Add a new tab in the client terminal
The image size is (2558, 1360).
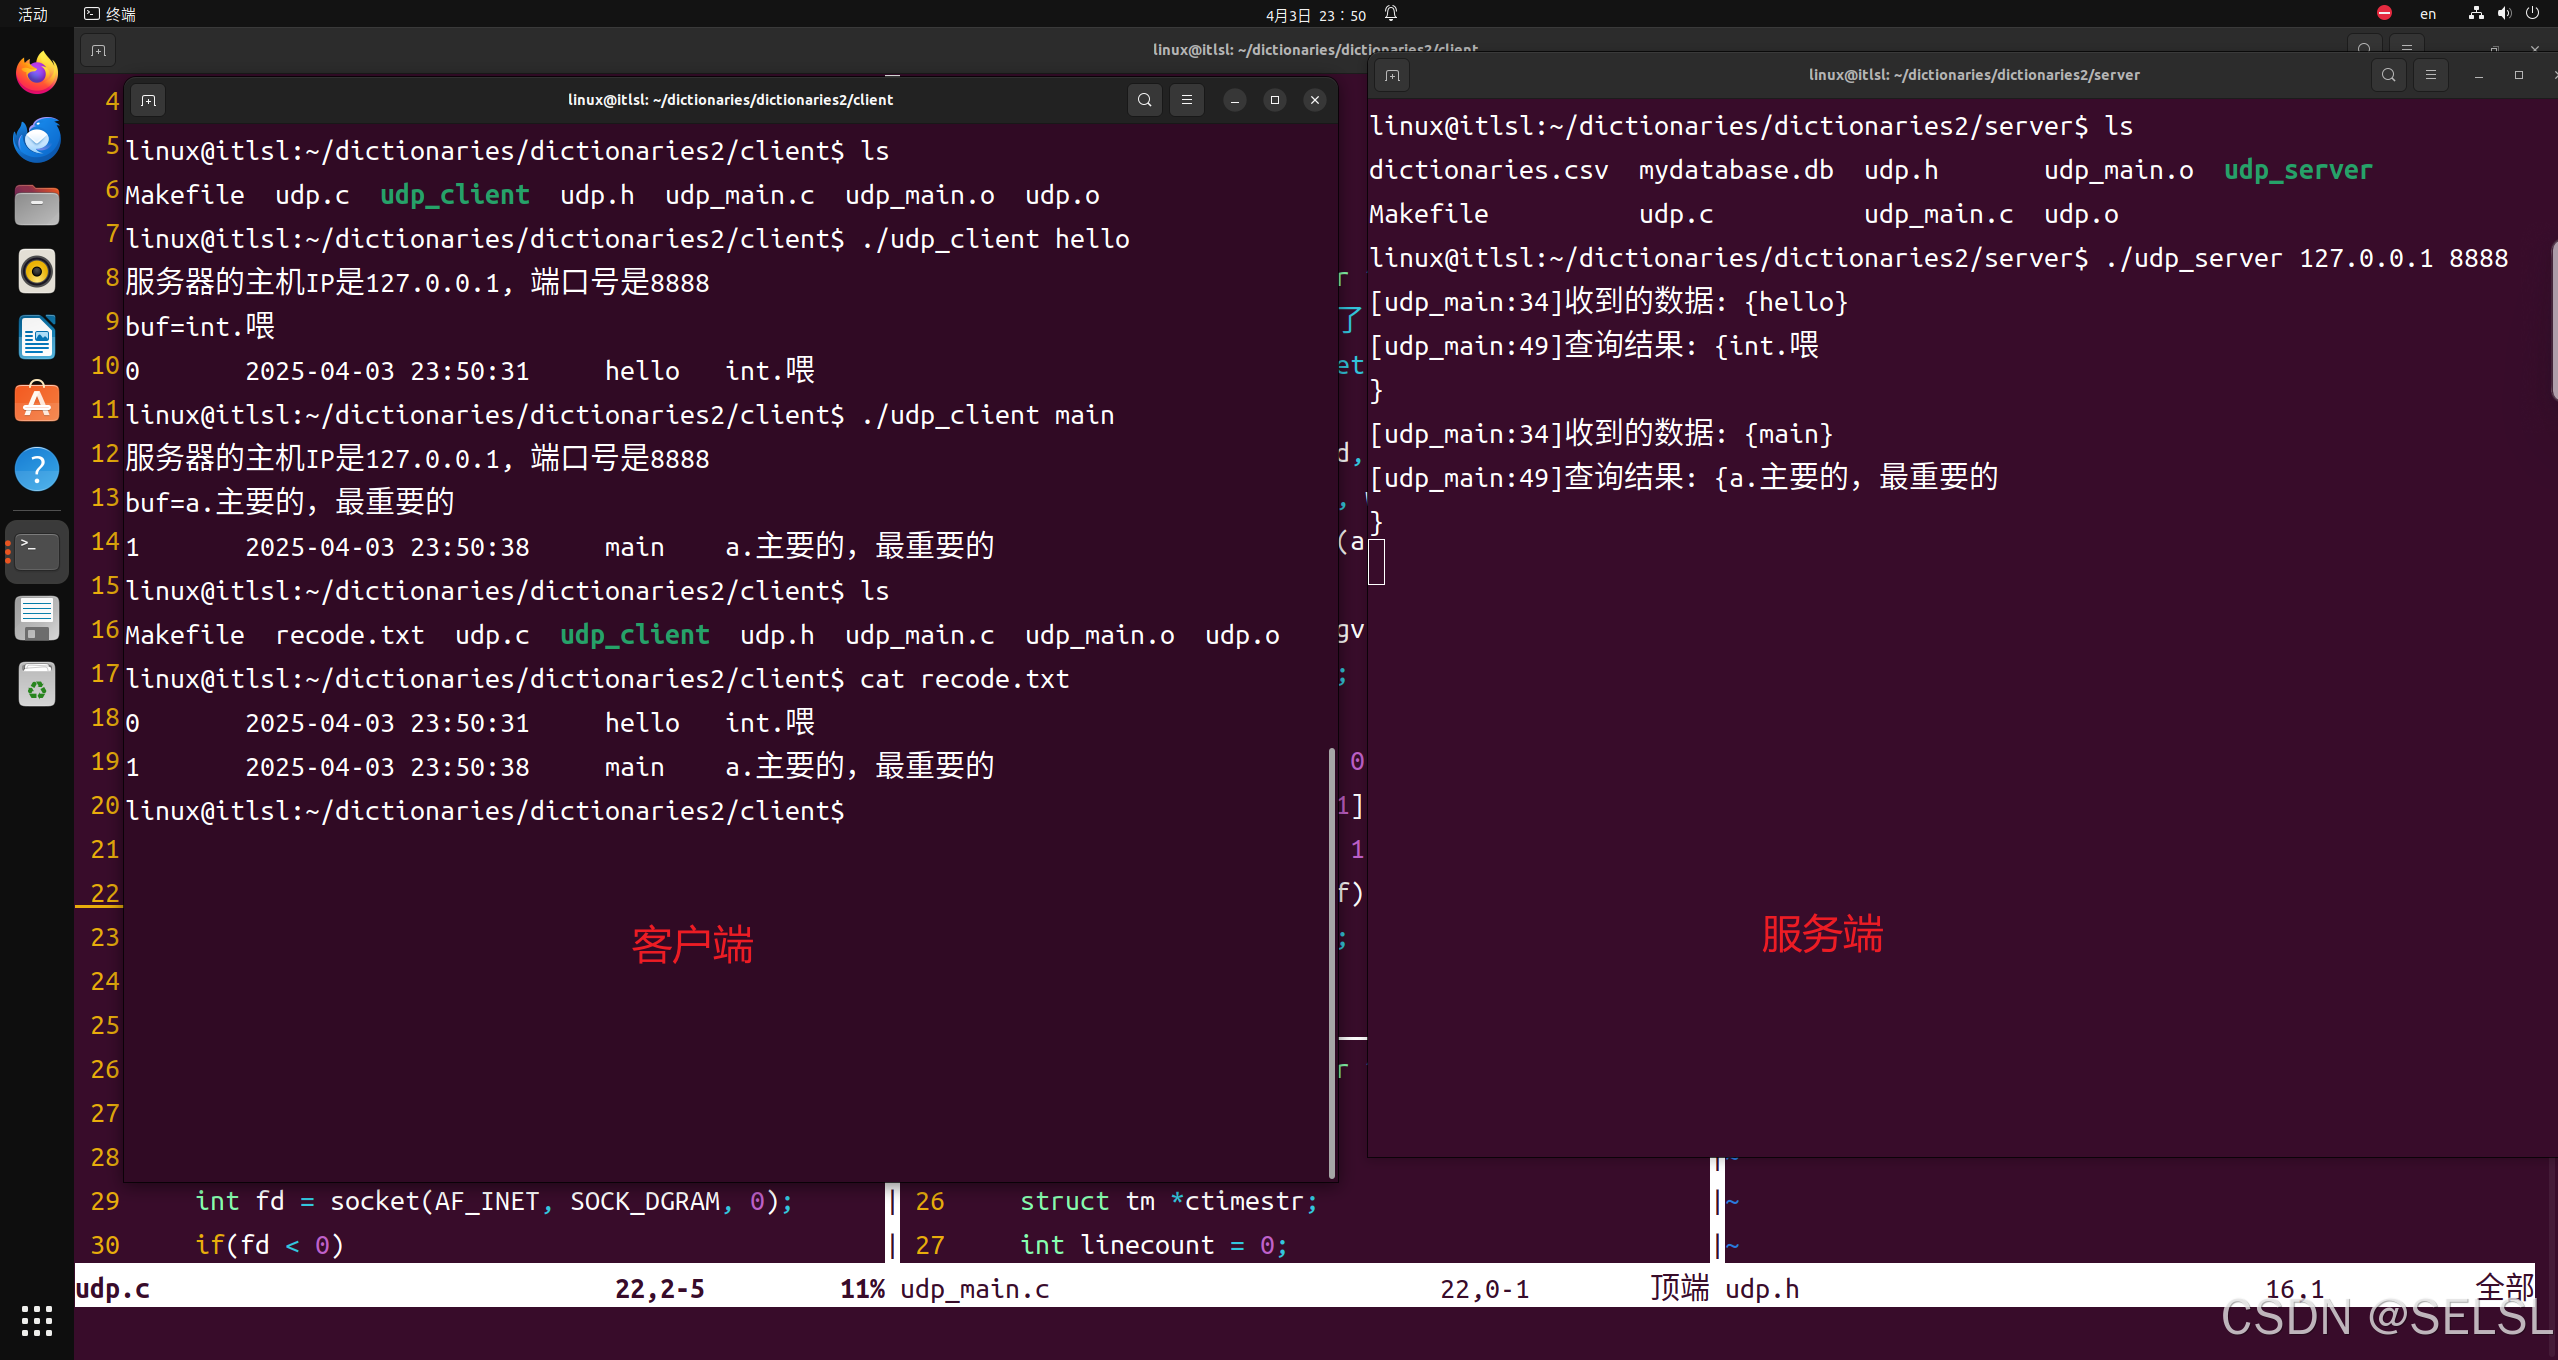coord(147,100)
